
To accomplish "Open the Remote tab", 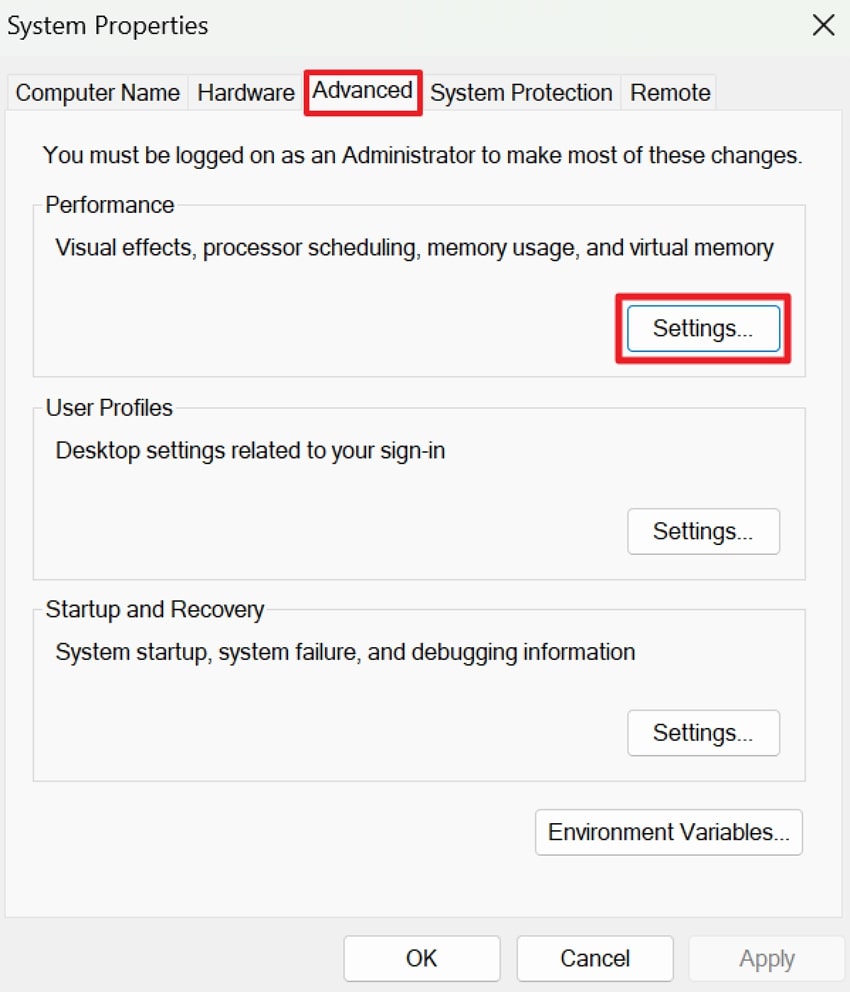I will coord(668,92).
